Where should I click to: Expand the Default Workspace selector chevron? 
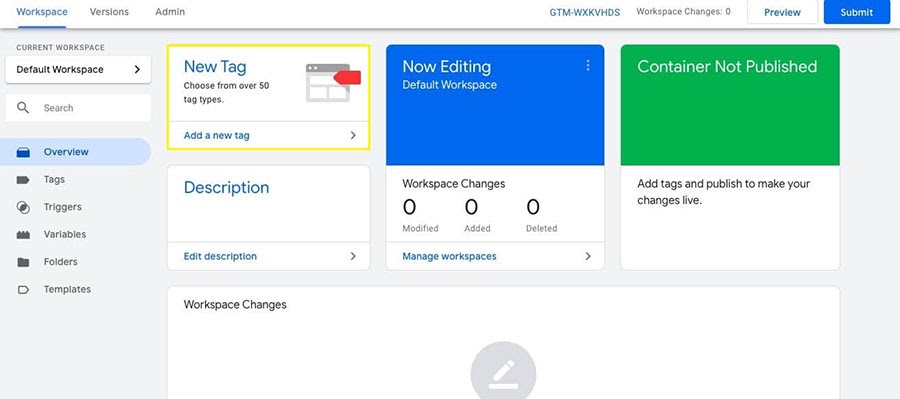coord(137,69)
